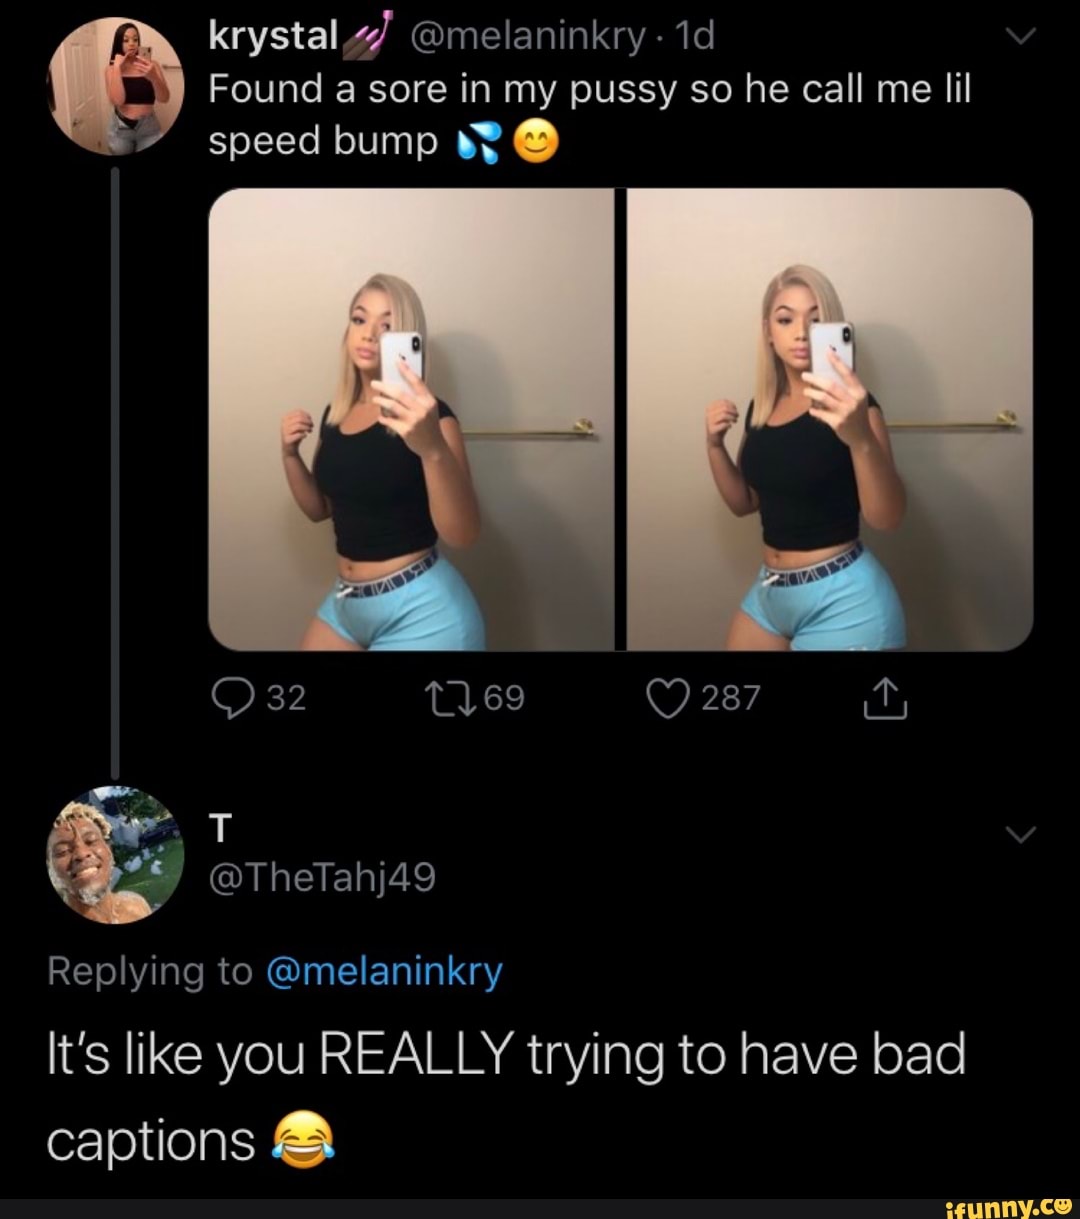The width and height of the screenshot is (1080, 1219).
Task: Click @melaninkry link after 'Replying to'
Action: pyautogui.click(x=384, y=971)
